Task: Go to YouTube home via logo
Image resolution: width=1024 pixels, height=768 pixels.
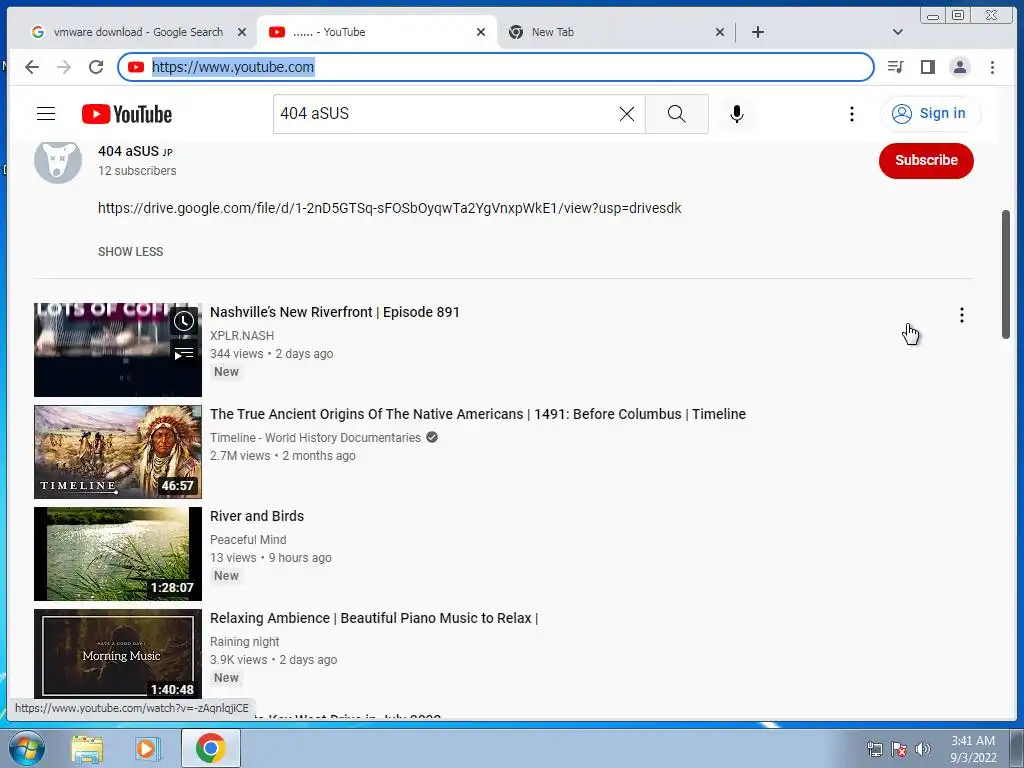Action: pyautogui.click(x=127, y=114)
